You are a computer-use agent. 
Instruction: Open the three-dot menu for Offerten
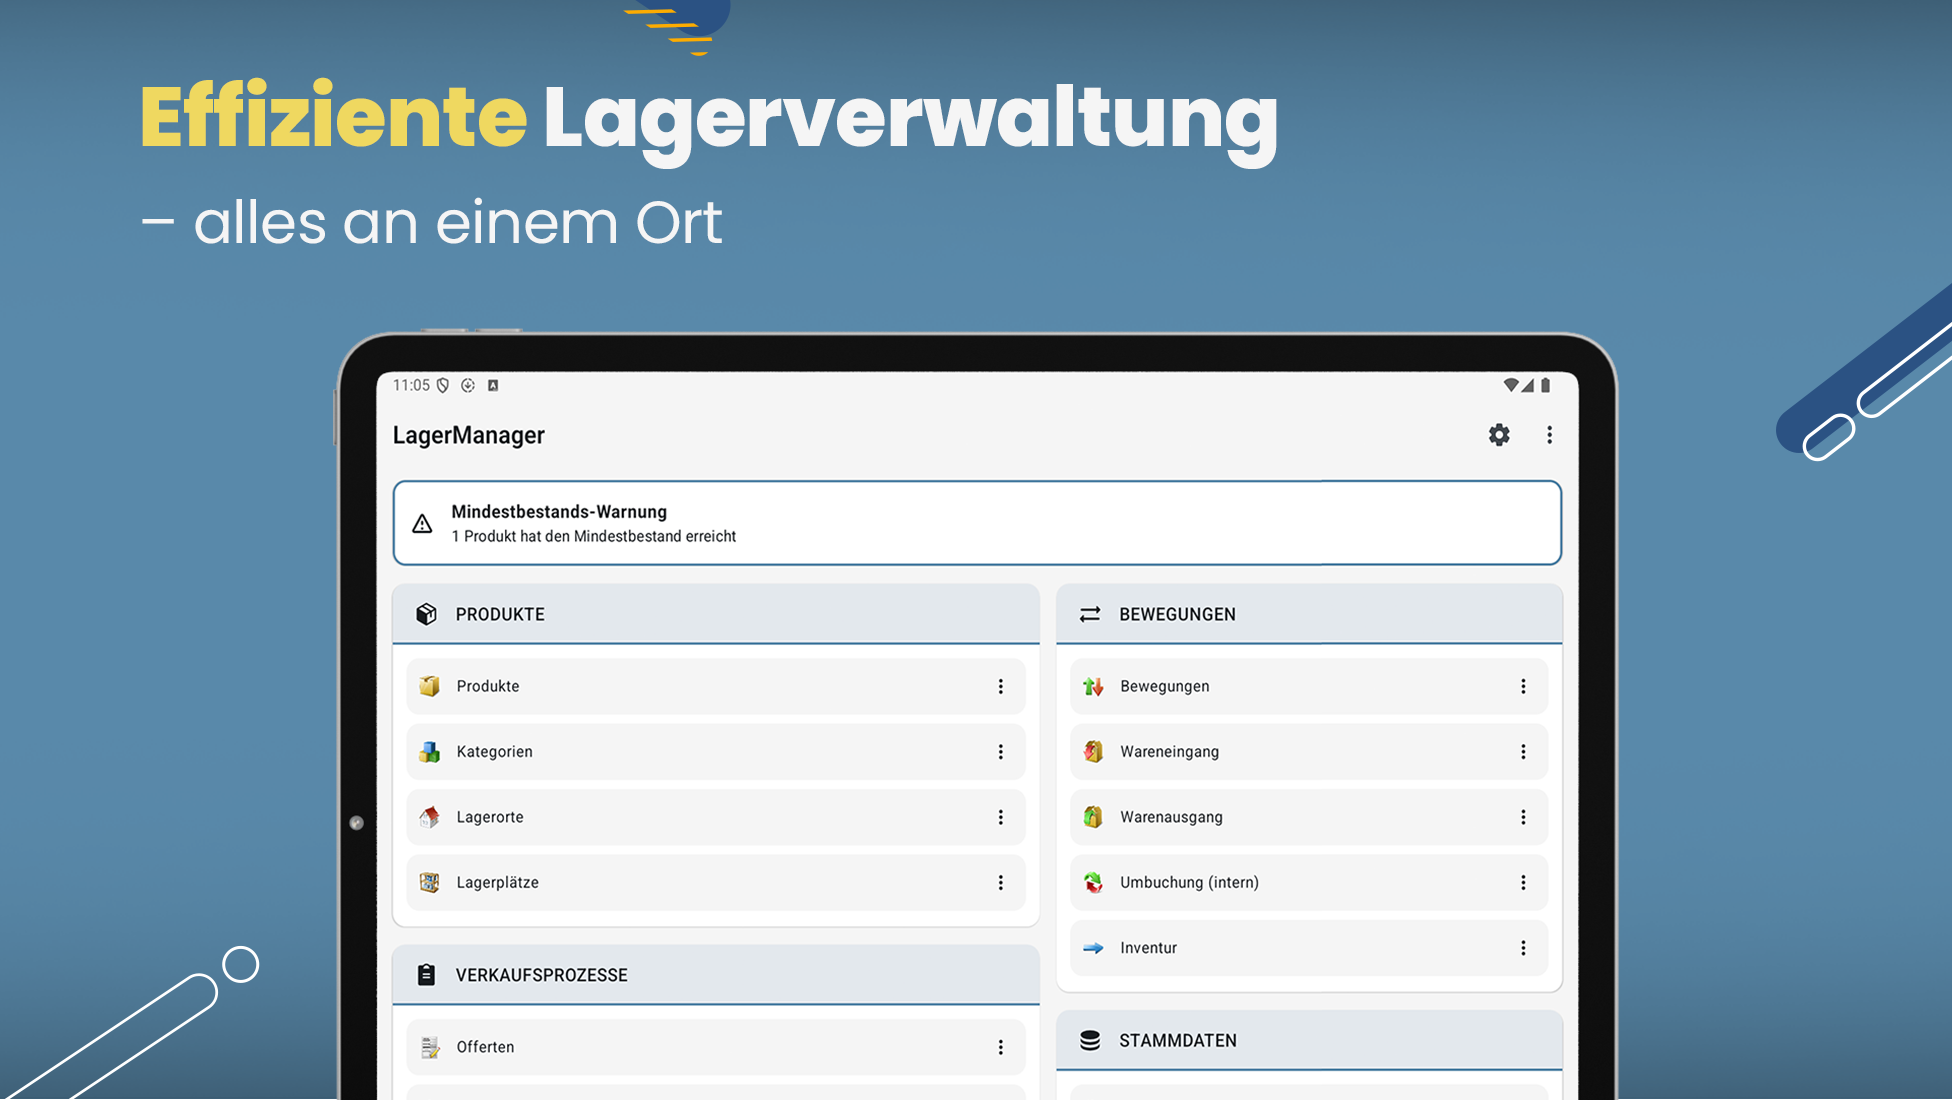pos(1000,1047)
